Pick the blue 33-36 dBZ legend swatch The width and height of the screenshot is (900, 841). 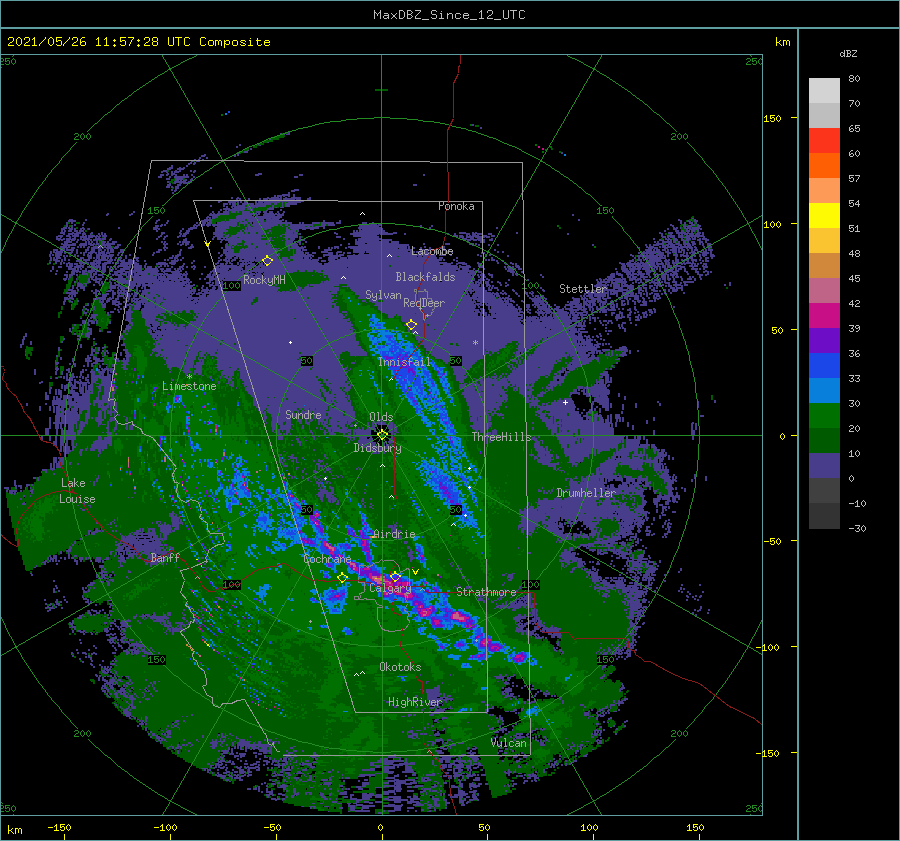click(824, 366)
